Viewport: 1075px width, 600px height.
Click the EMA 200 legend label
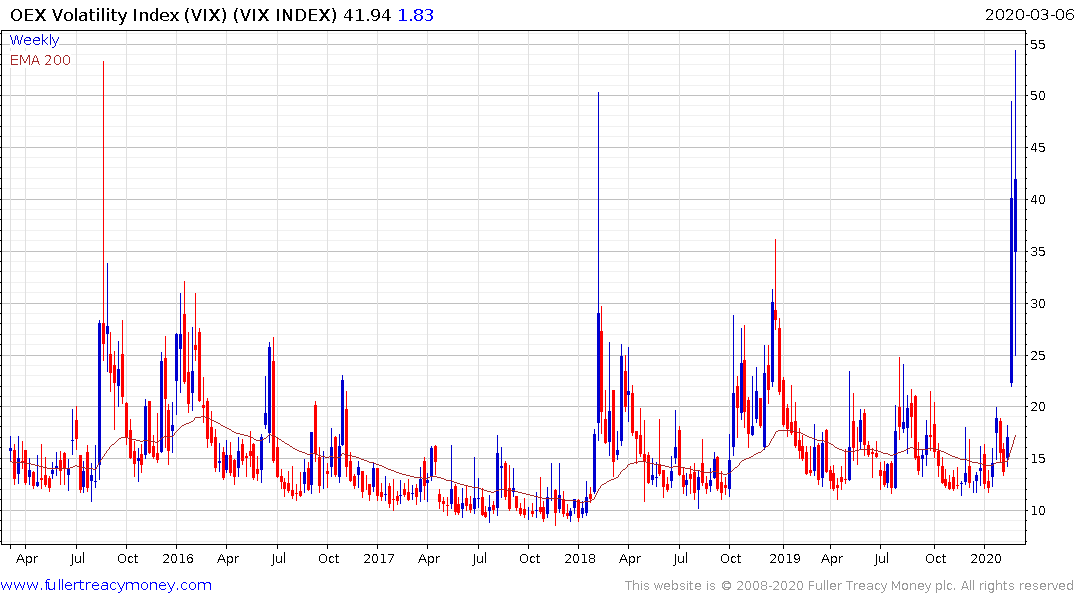pyautogui.click(x=40, y=60)
